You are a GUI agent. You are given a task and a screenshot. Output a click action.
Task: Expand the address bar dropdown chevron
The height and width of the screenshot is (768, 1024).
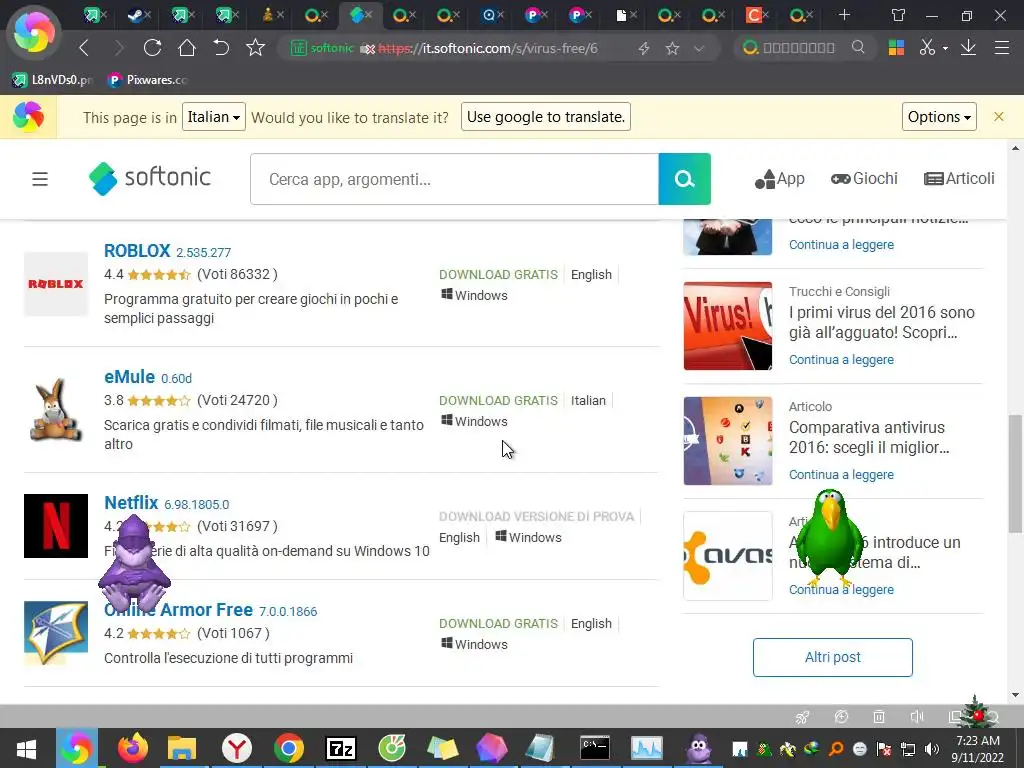tap(699, 48)
